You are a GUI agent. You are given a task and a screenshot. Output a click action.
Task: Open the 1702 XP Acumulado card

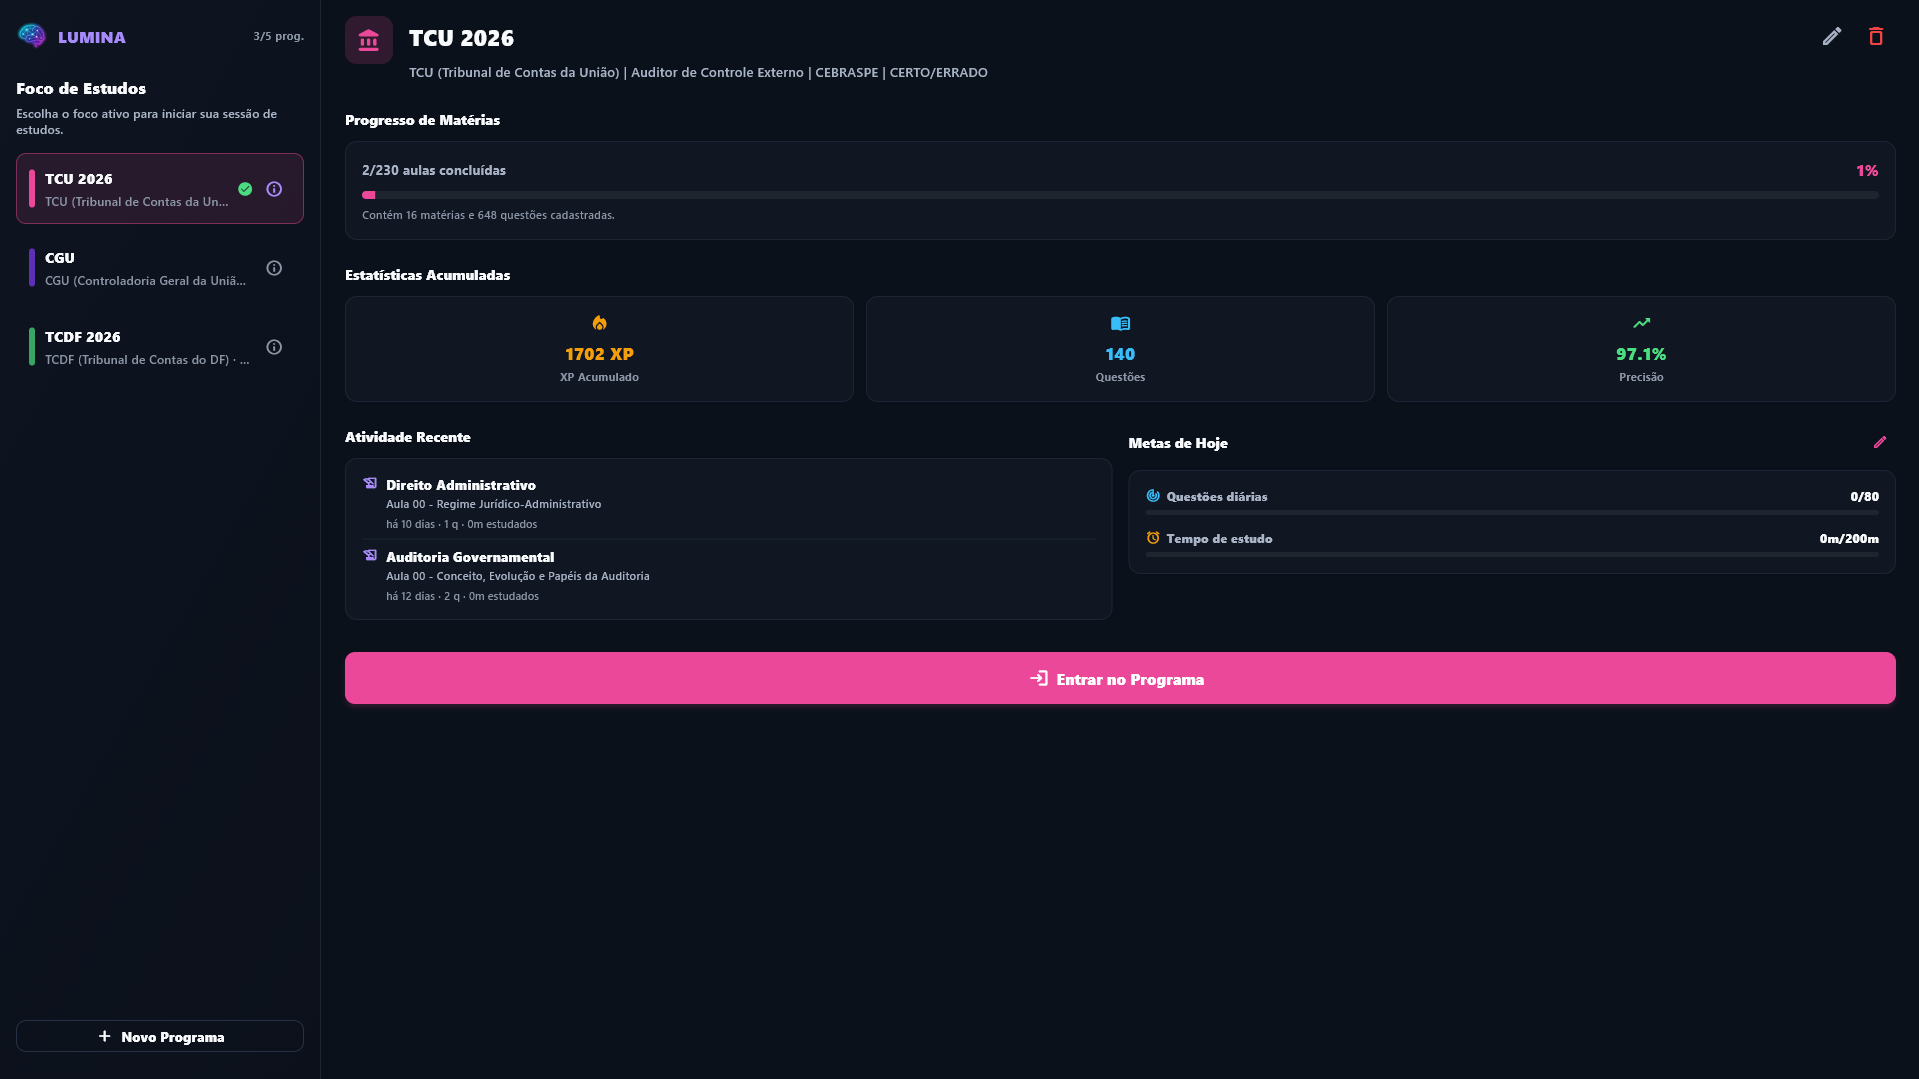(x=599, y=349)
